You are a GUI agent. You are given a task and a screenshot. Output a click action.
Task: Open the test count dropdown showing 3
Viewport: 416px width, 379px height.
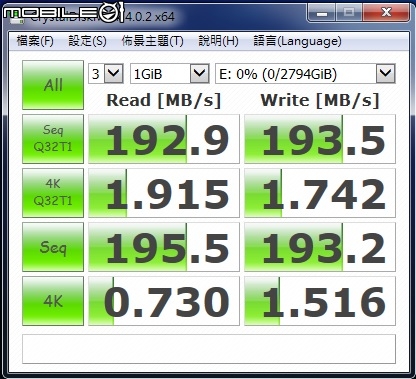point(106,73)
